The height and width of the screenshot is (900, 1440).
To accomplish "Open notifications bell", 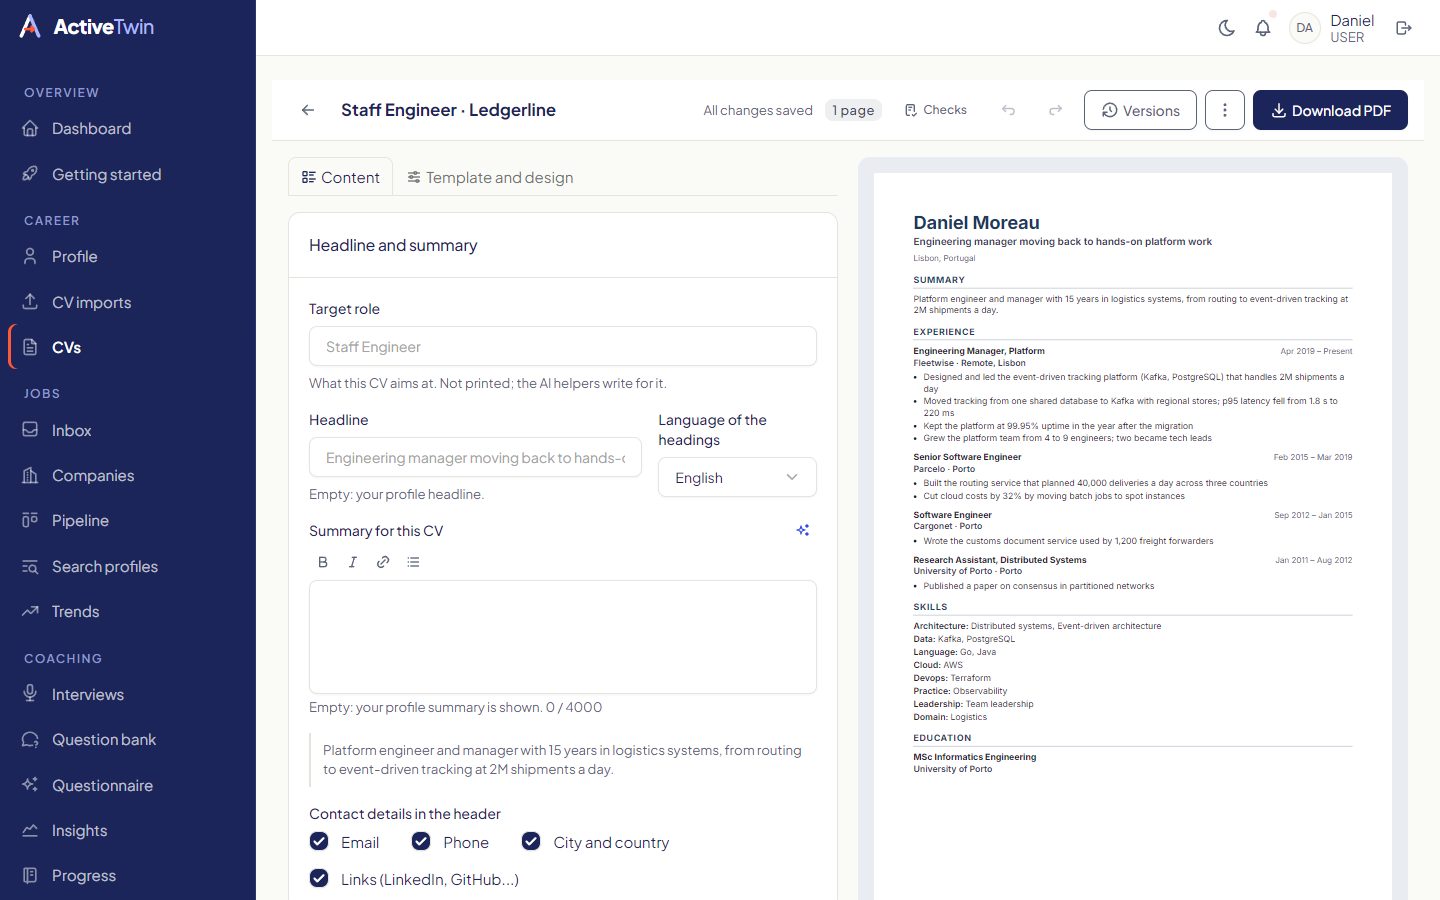I will pos(1263,28).
